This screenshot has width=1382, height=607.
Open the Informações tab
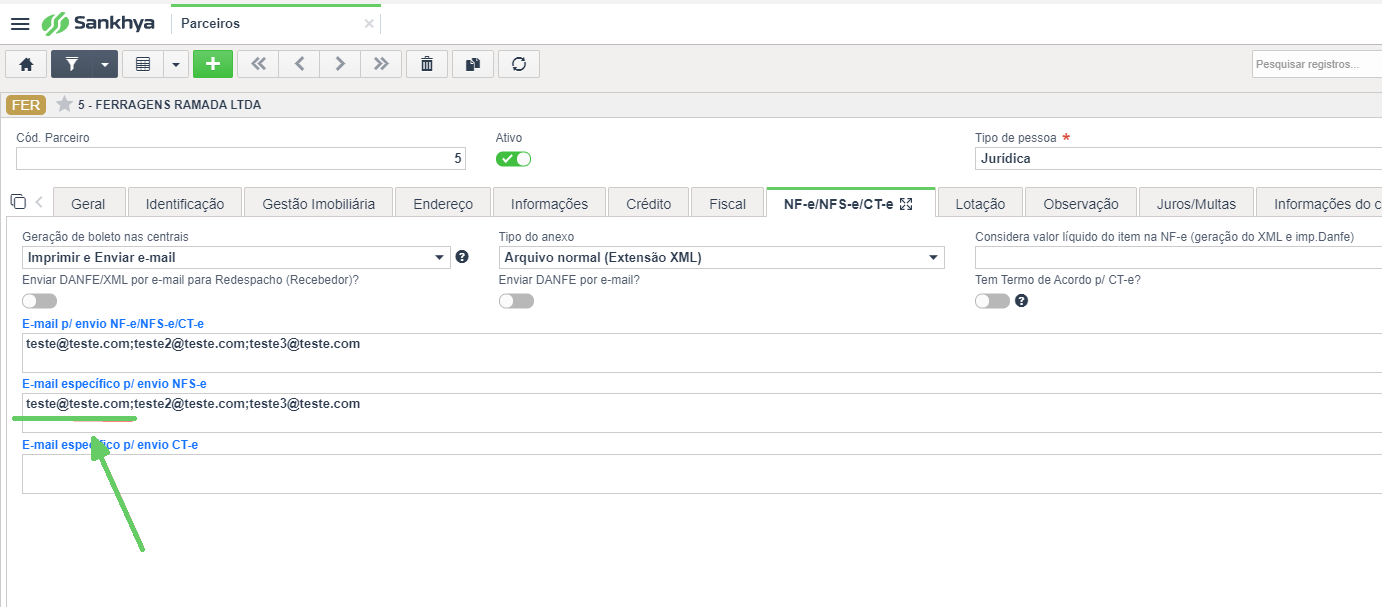click(549, 203)
